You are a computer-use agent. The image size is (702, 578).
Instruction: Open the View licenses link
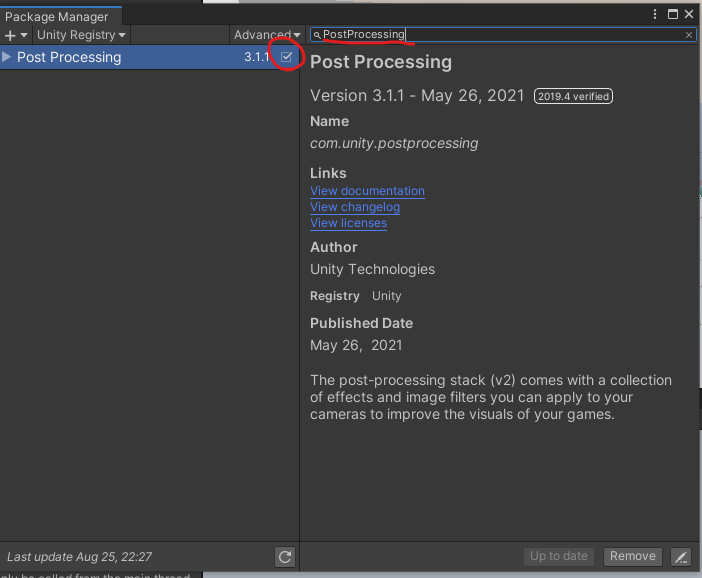click(348, 223)
